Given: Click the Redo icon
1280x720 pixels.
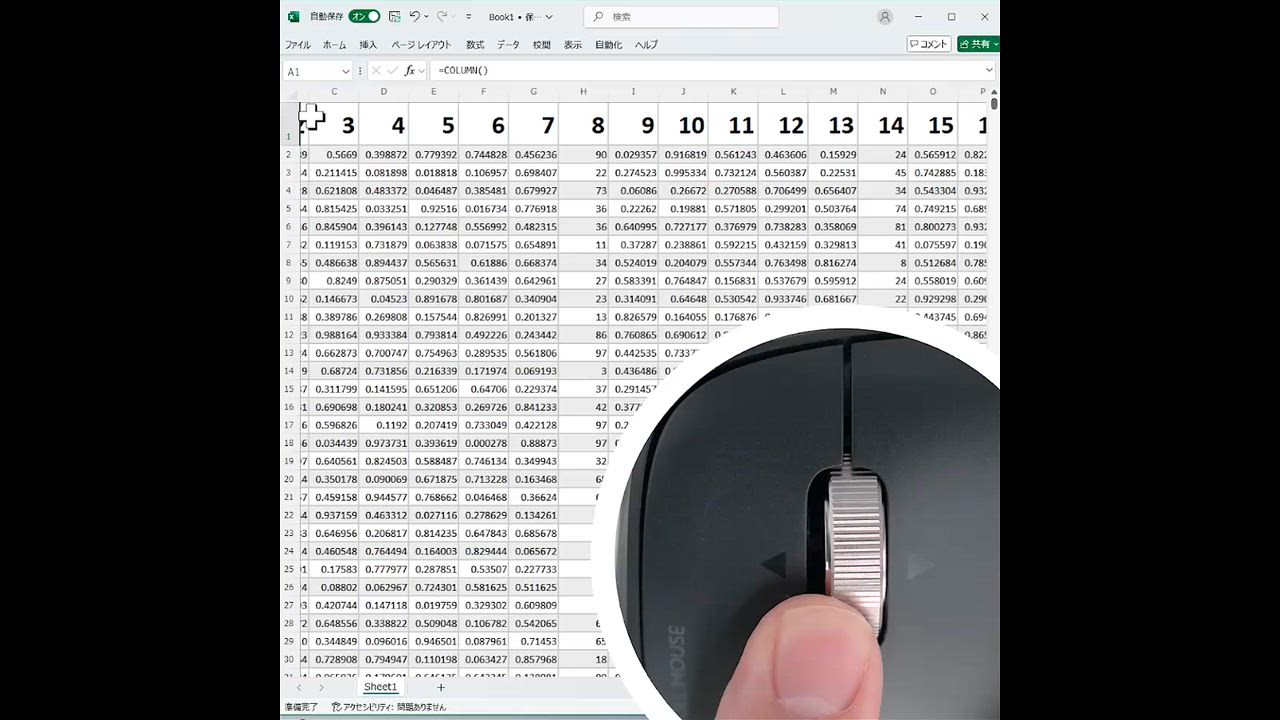Looking at the screenshot, I should click(x=441, y=17).
